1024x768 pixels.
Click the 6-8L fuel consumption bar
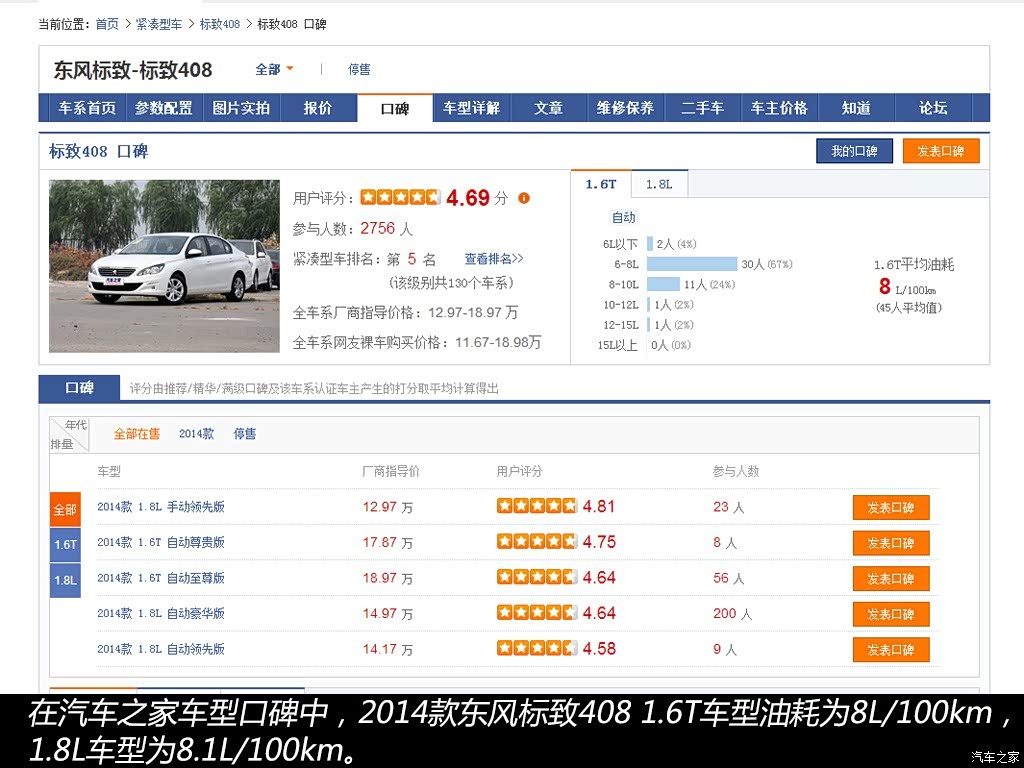(x=692, y=264)
